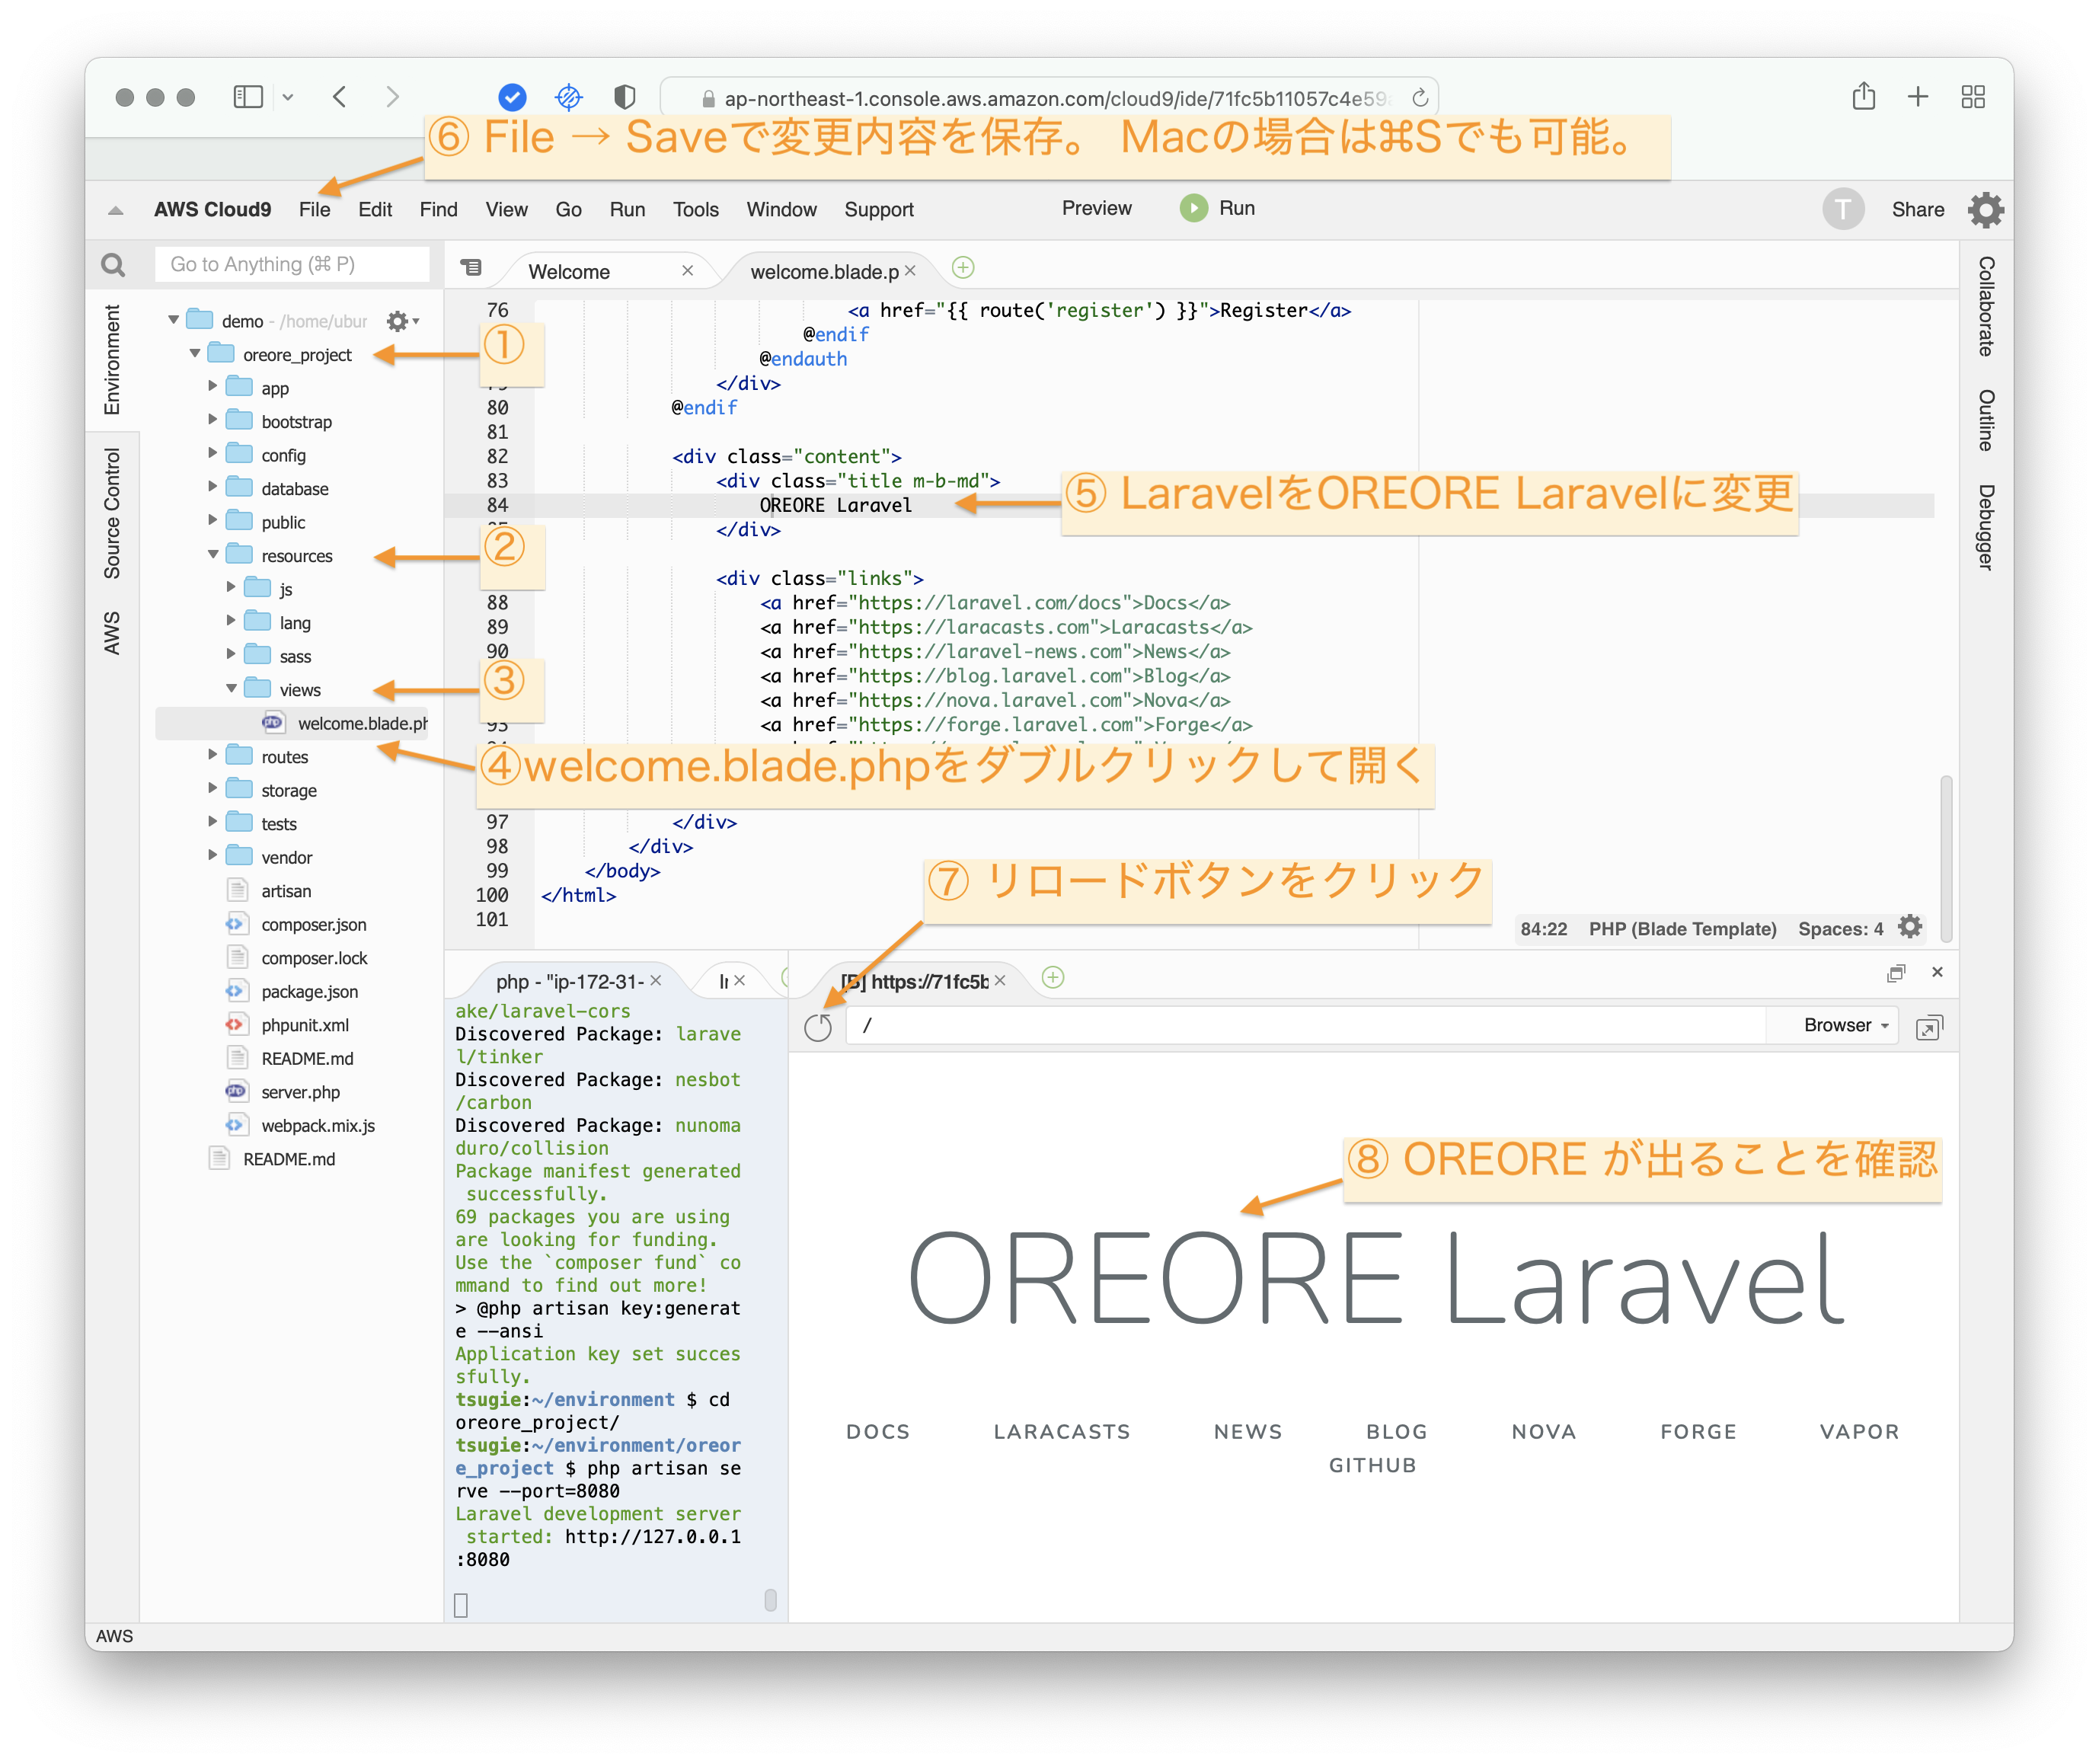2099x1764 pixels.
Task: Toggle the Collaborate side panel
Action: click(x=1986, y=306)
